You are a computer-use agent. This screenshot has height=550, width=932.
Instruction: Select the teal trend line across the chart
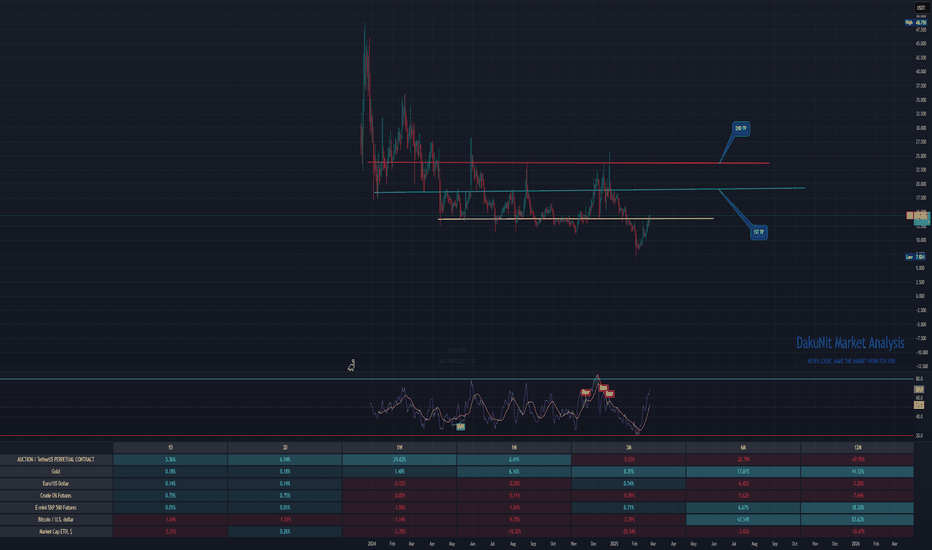(x=590, y=190)
